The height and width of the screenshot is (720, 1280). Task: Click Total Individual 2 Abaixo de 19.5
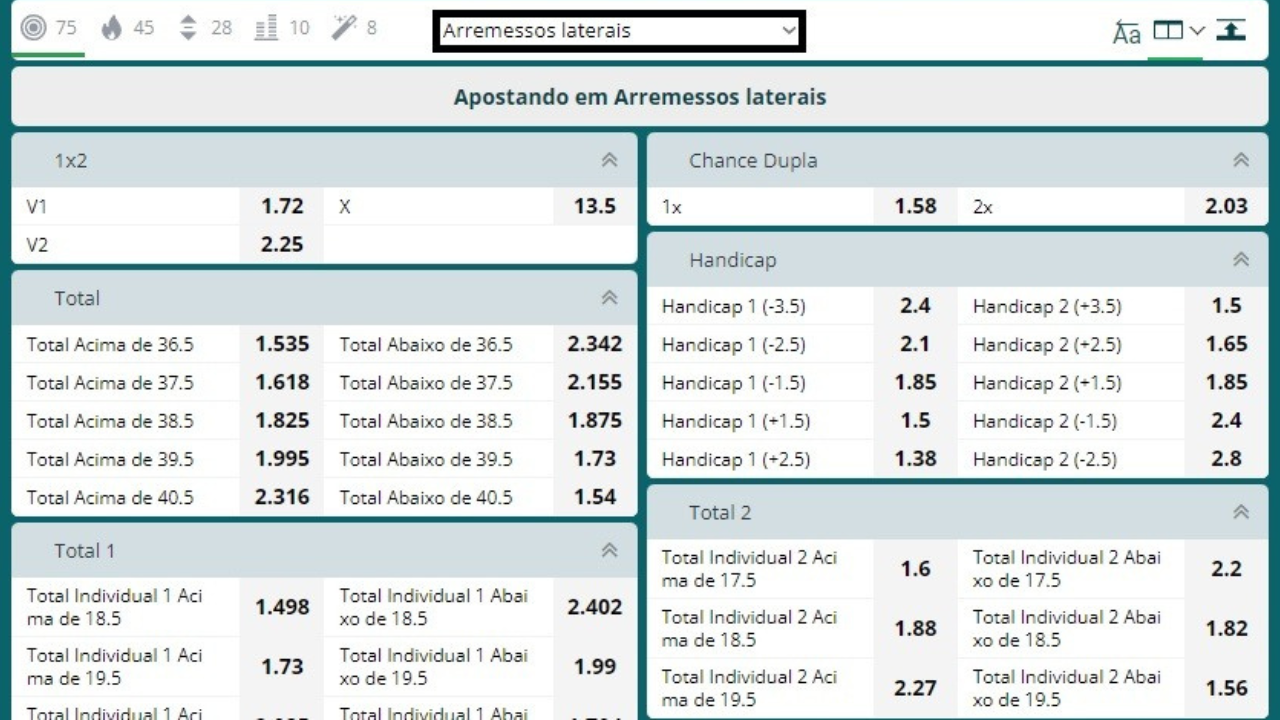point(1226,688)
